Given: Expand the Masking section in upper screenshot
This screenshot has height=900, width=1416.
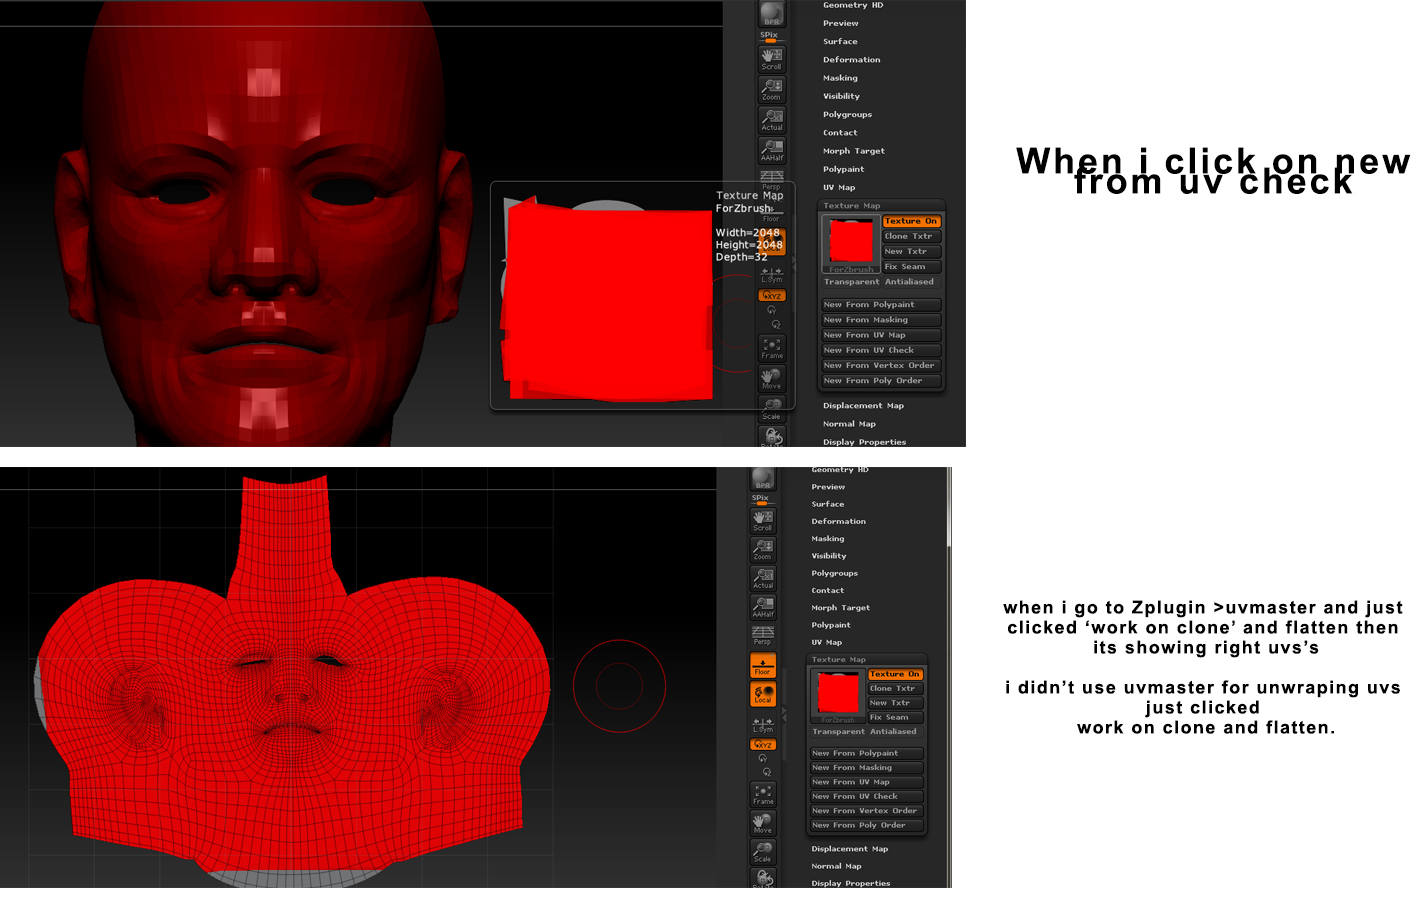Looking at the screenshot, I should pyautogui.click(x=840, y=78).
